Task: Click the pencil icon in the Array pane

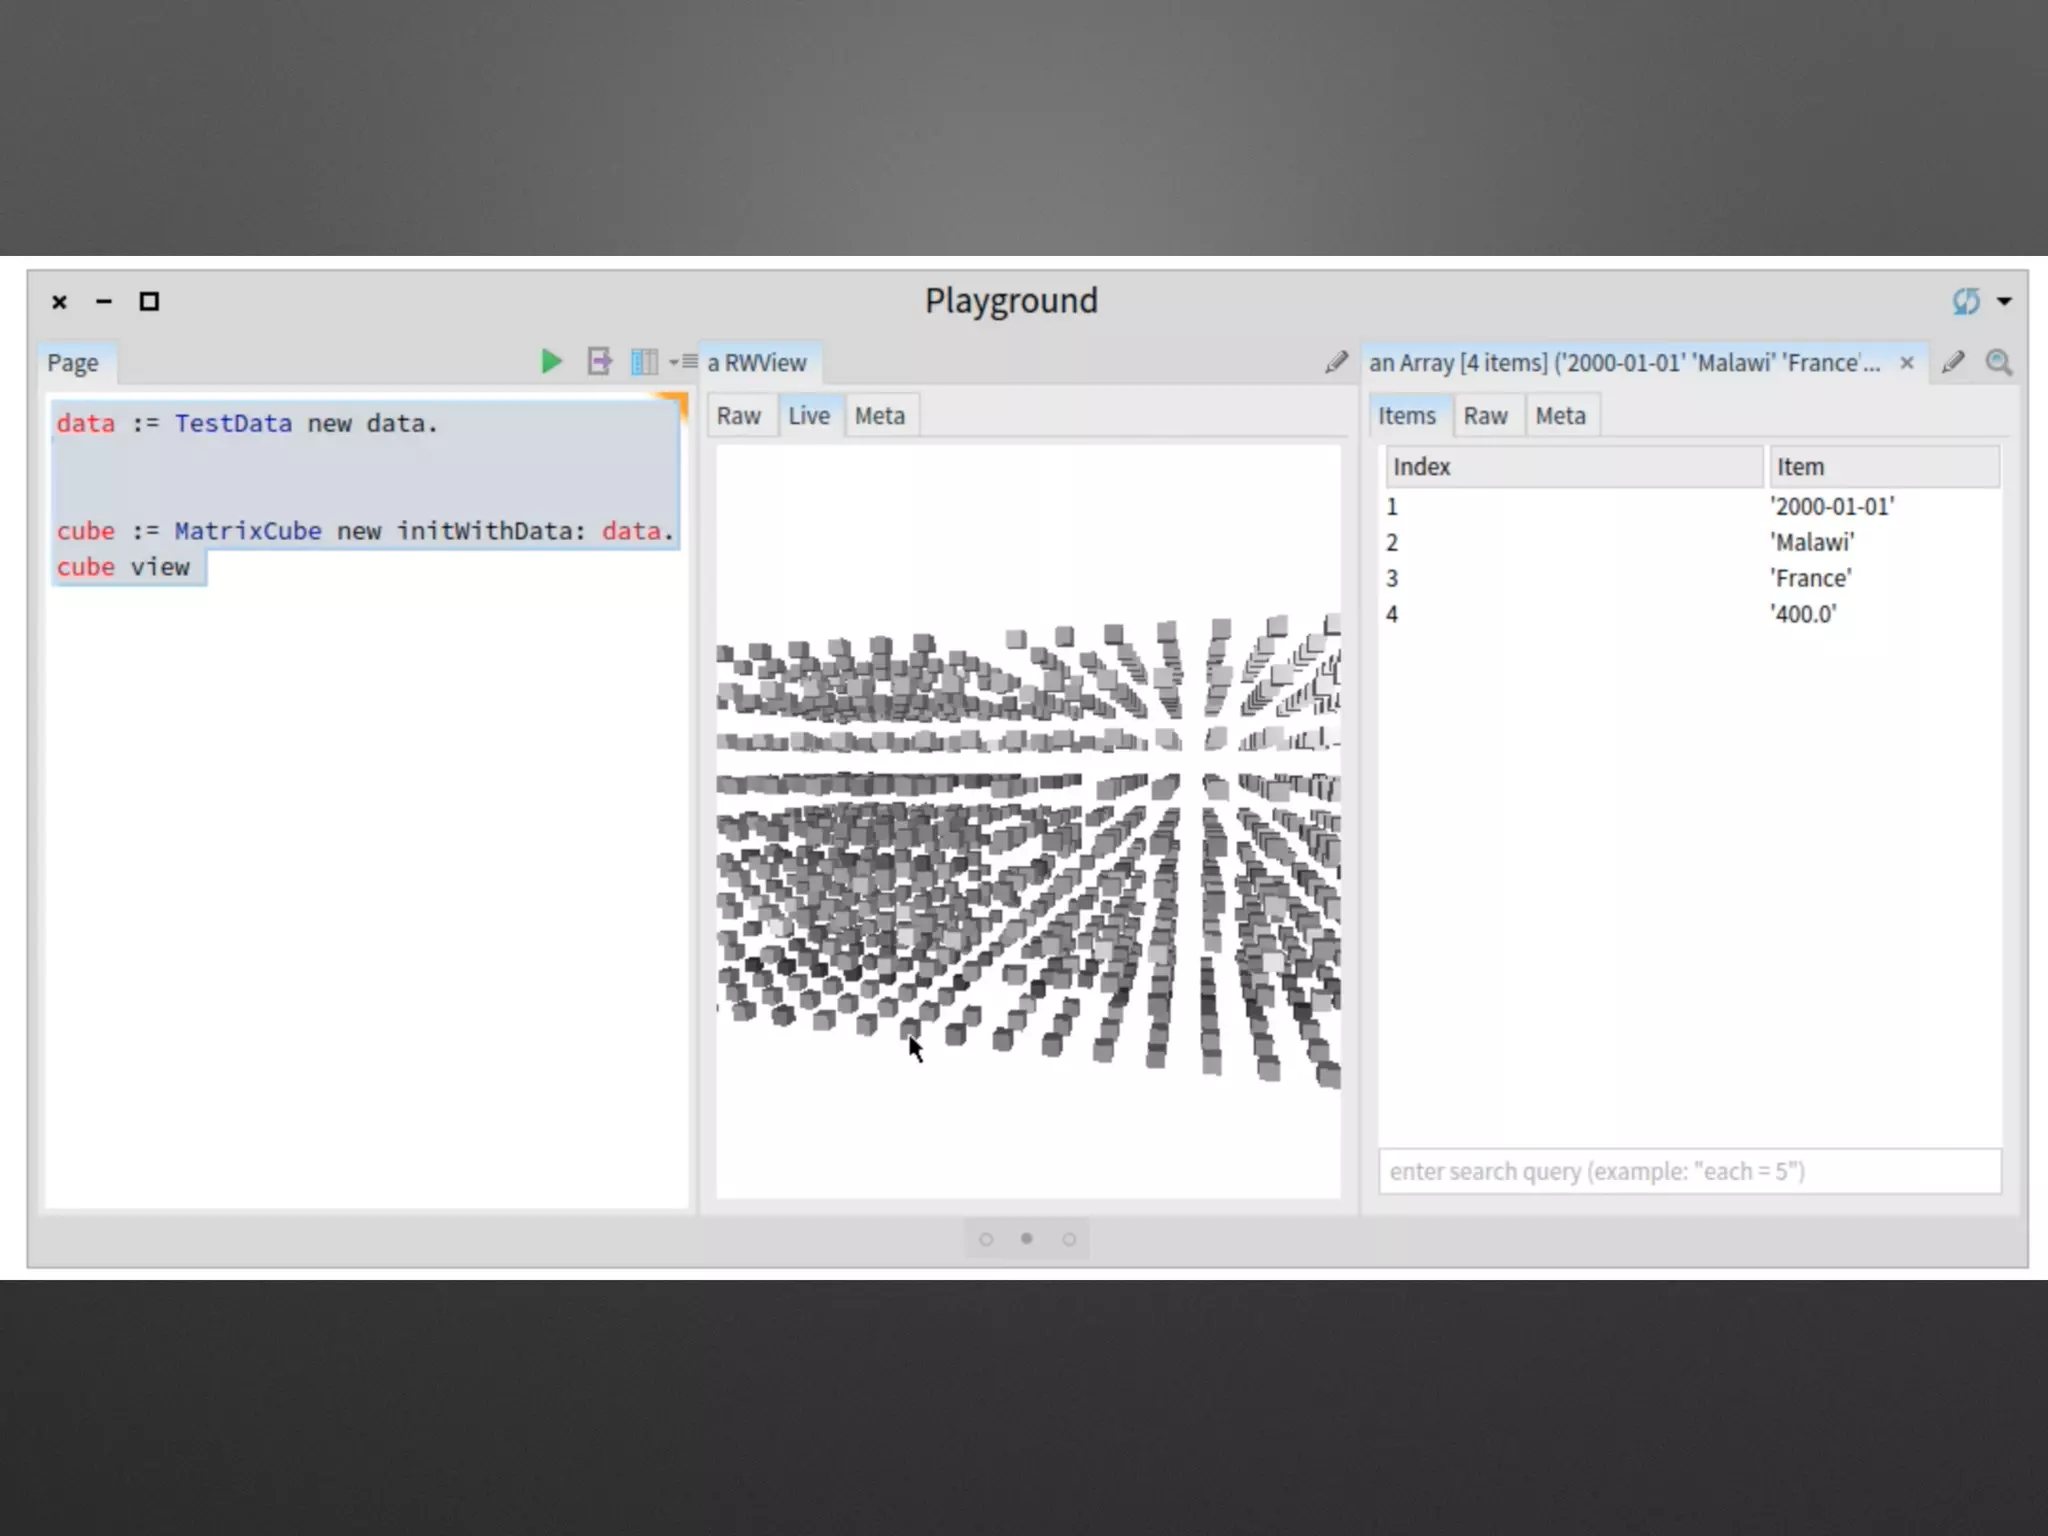Action: click(x=1953, y=362)
